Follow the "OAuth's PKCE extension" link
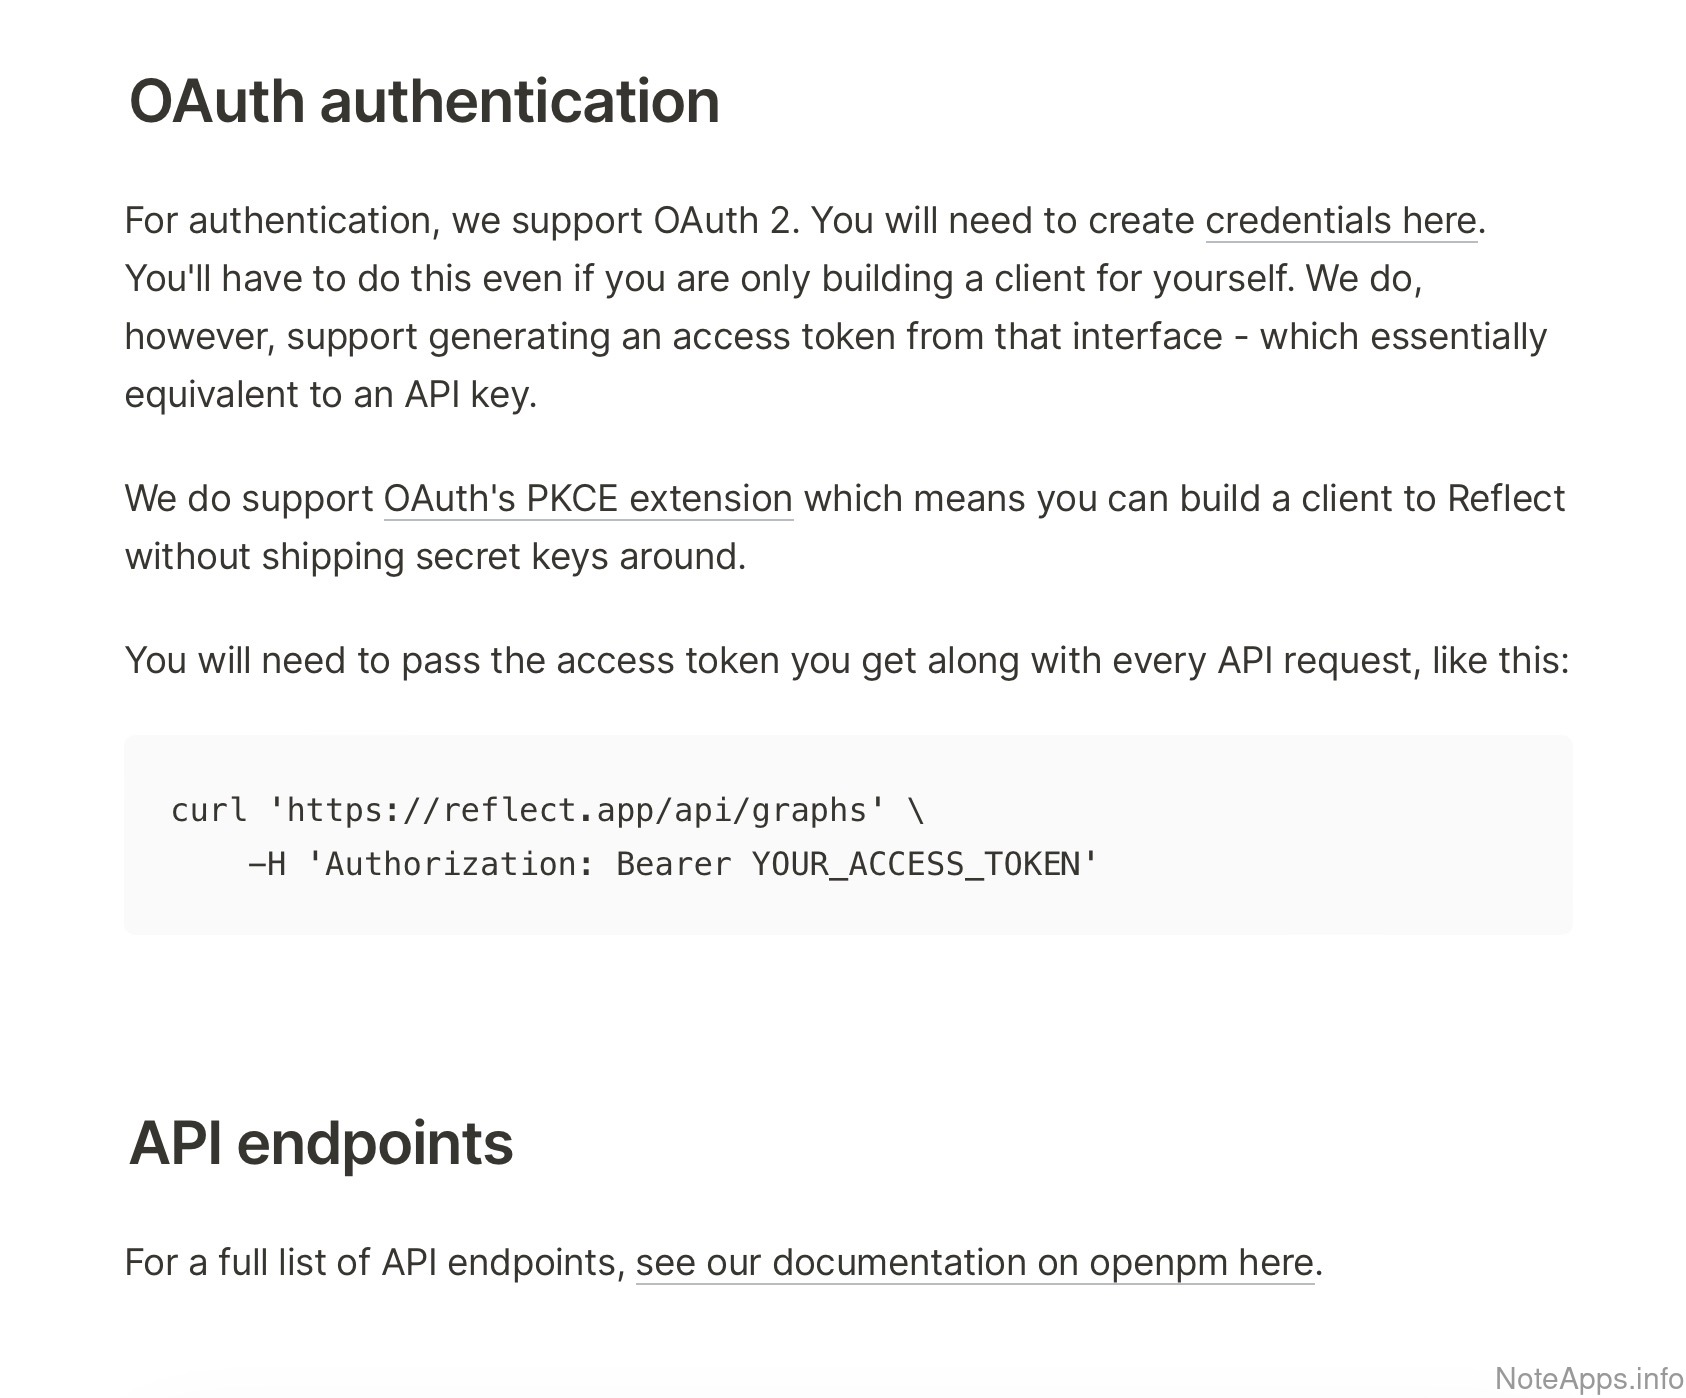 (588, 499)
